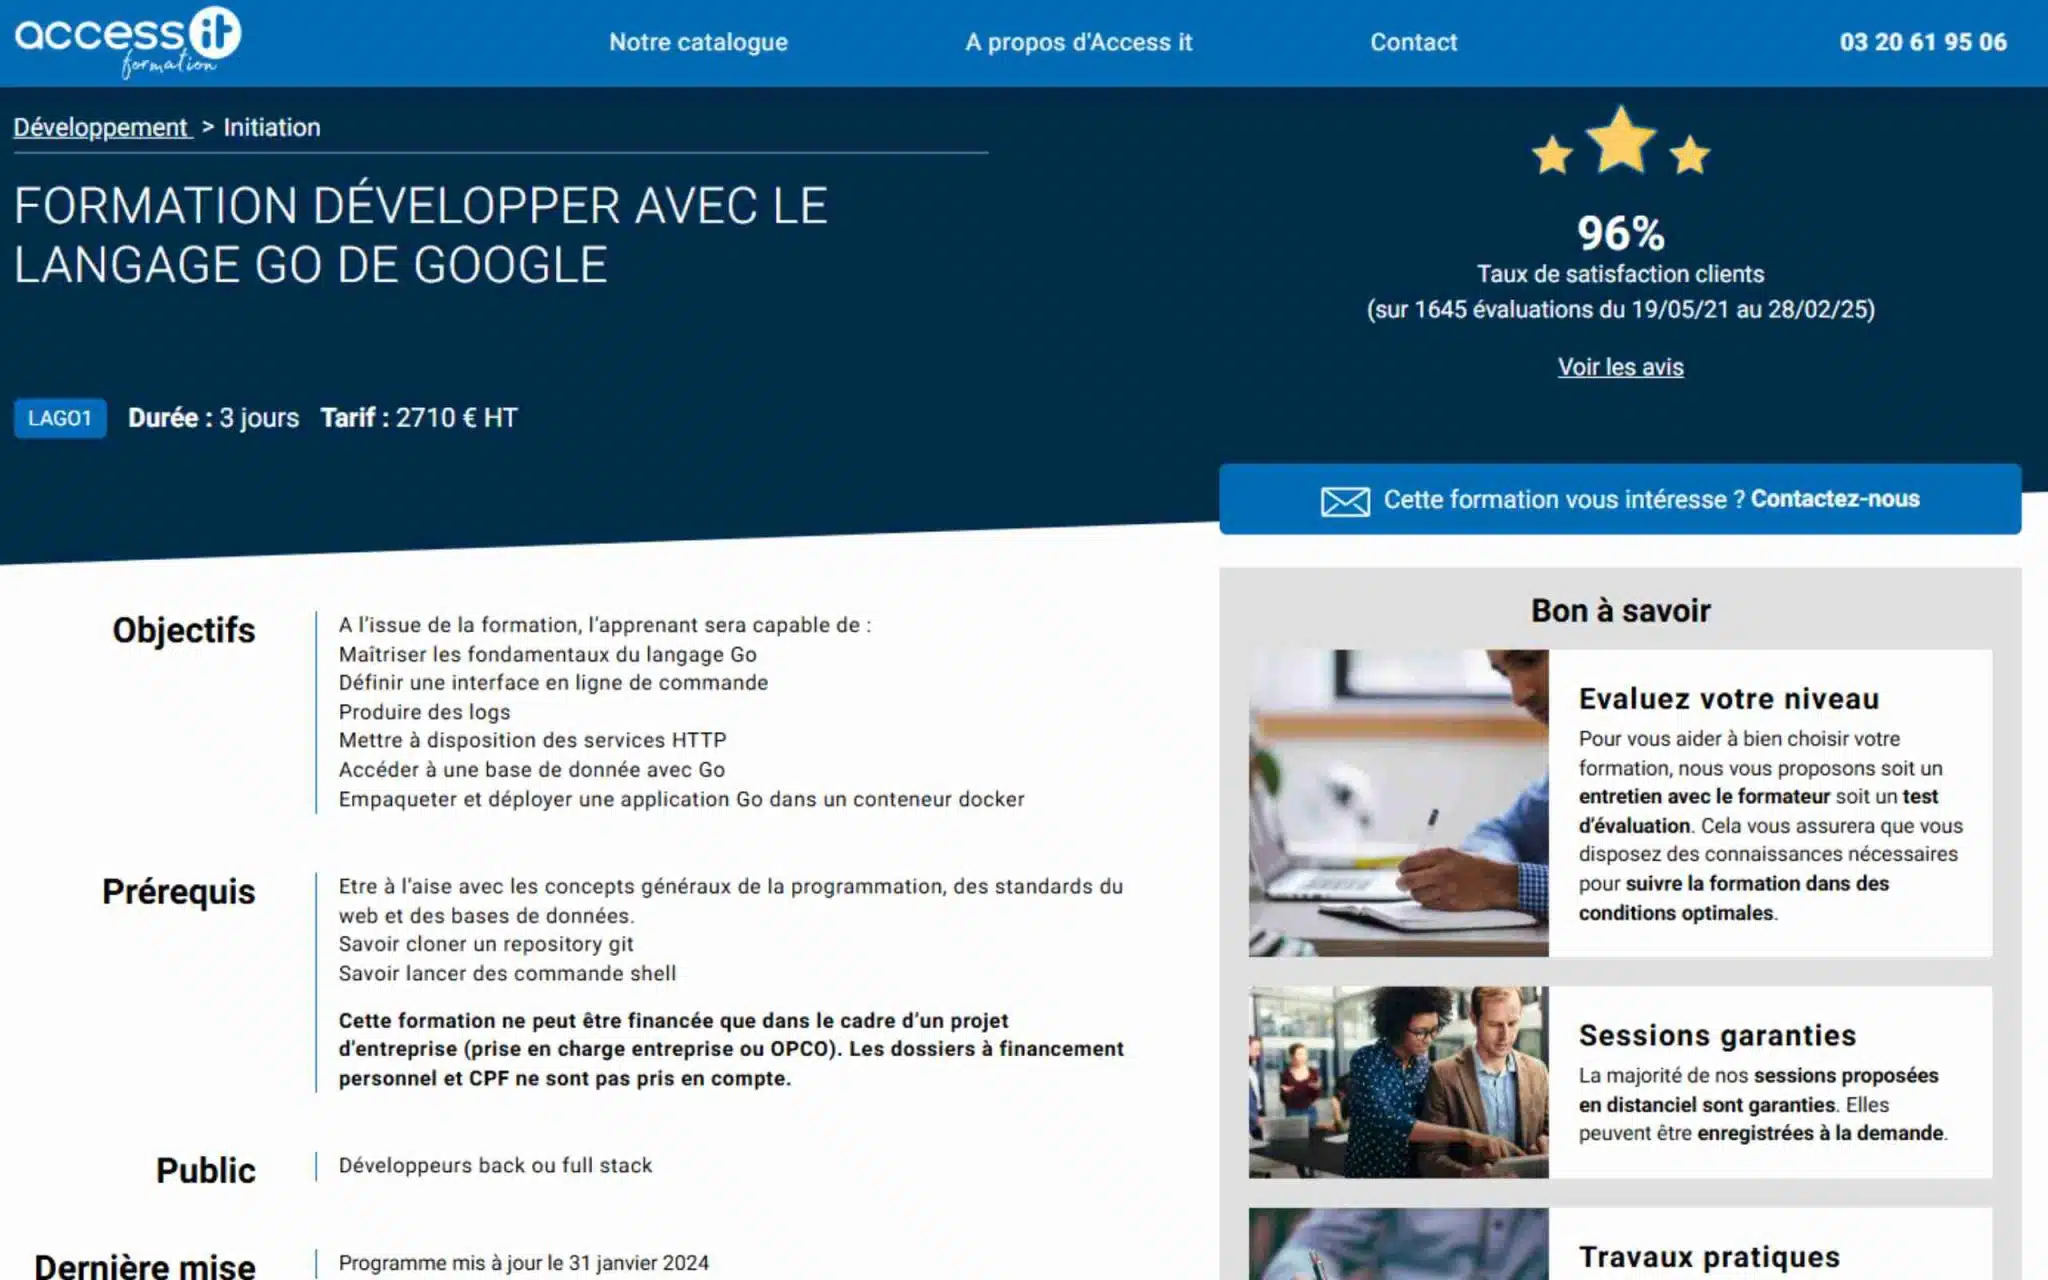Click the 96% satisfaction rate figure
This screenshot has width=2048, height=1280.
1621,233
